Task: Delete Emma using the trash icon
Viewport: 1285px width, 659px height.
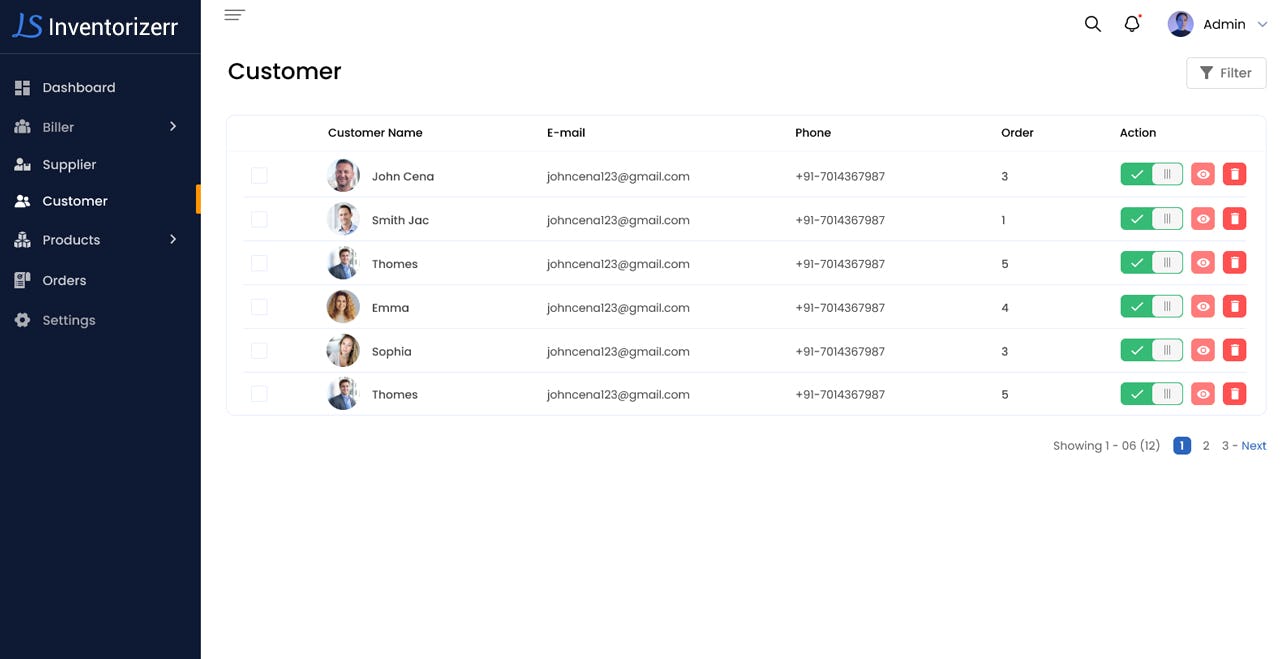Action: (1234, 305)
